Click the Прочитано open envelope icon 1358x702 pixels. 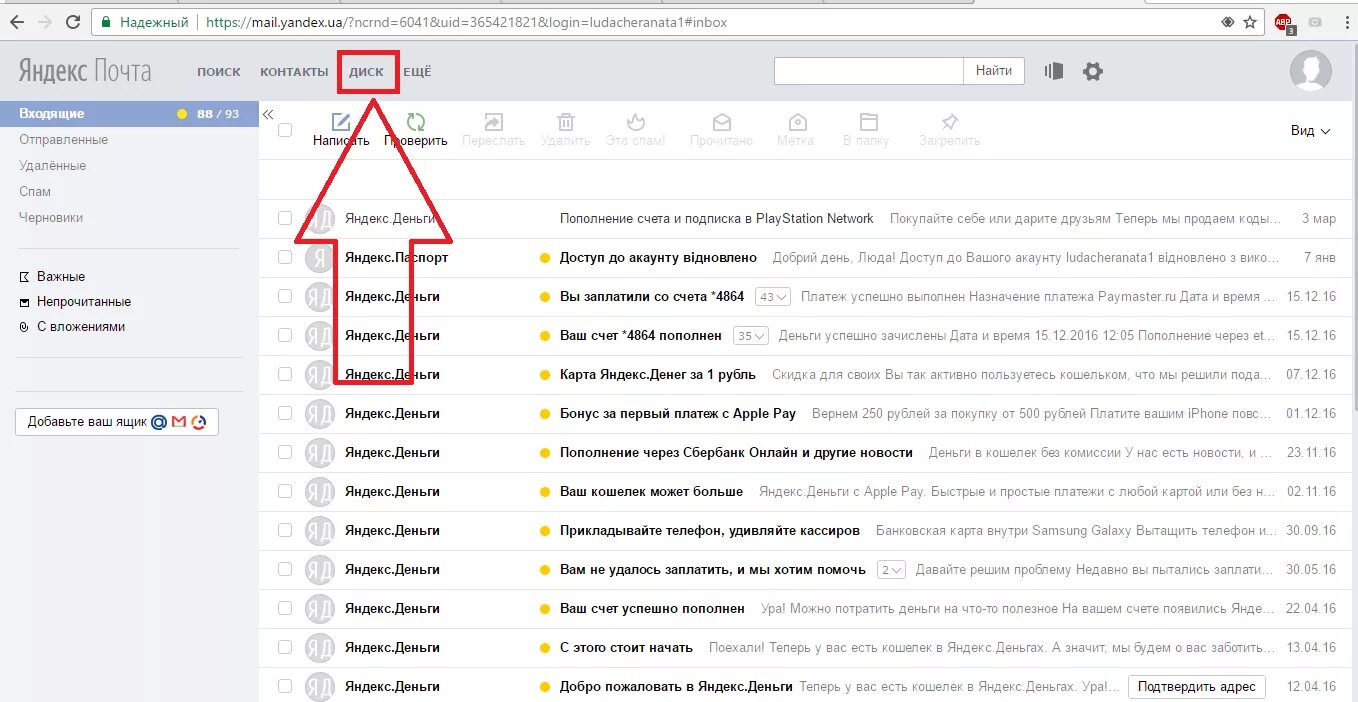721,122
